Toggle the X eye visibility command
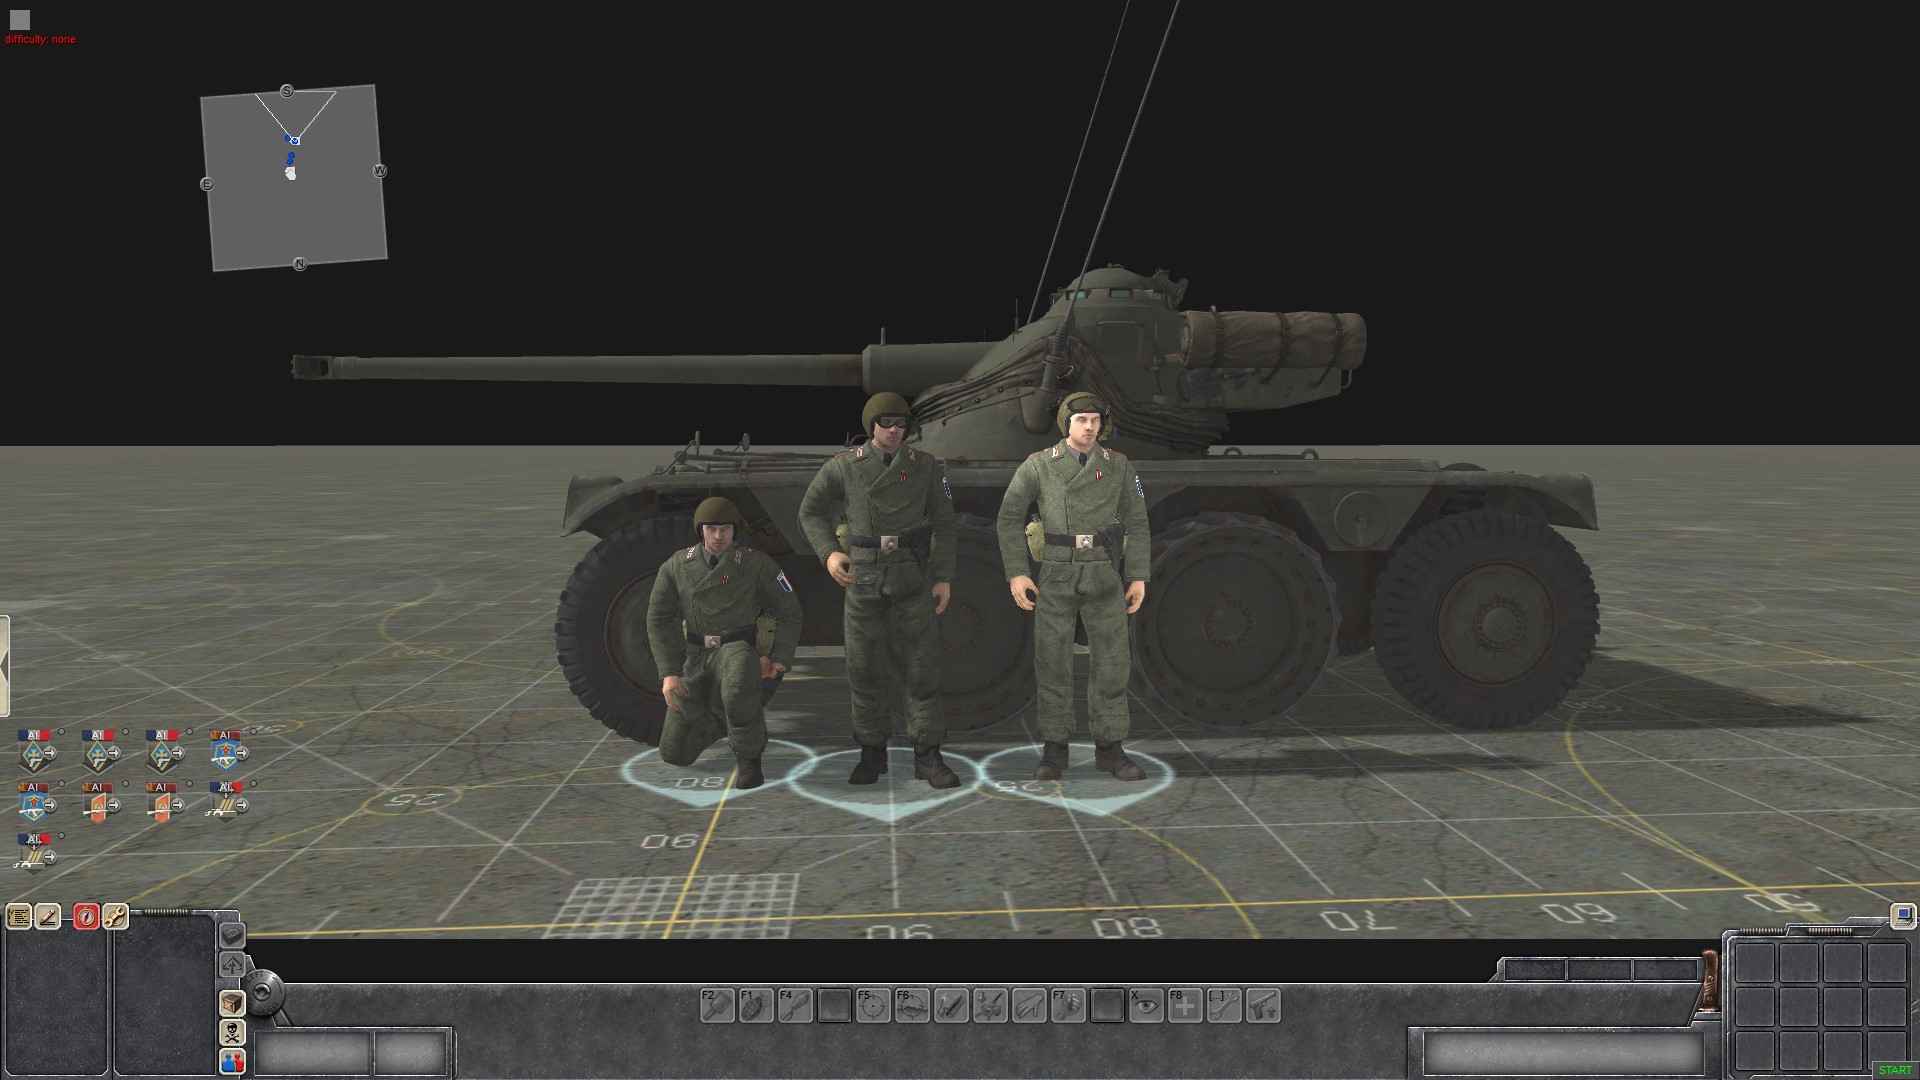The image size is (1920, 1080). click(1146, 1005)
